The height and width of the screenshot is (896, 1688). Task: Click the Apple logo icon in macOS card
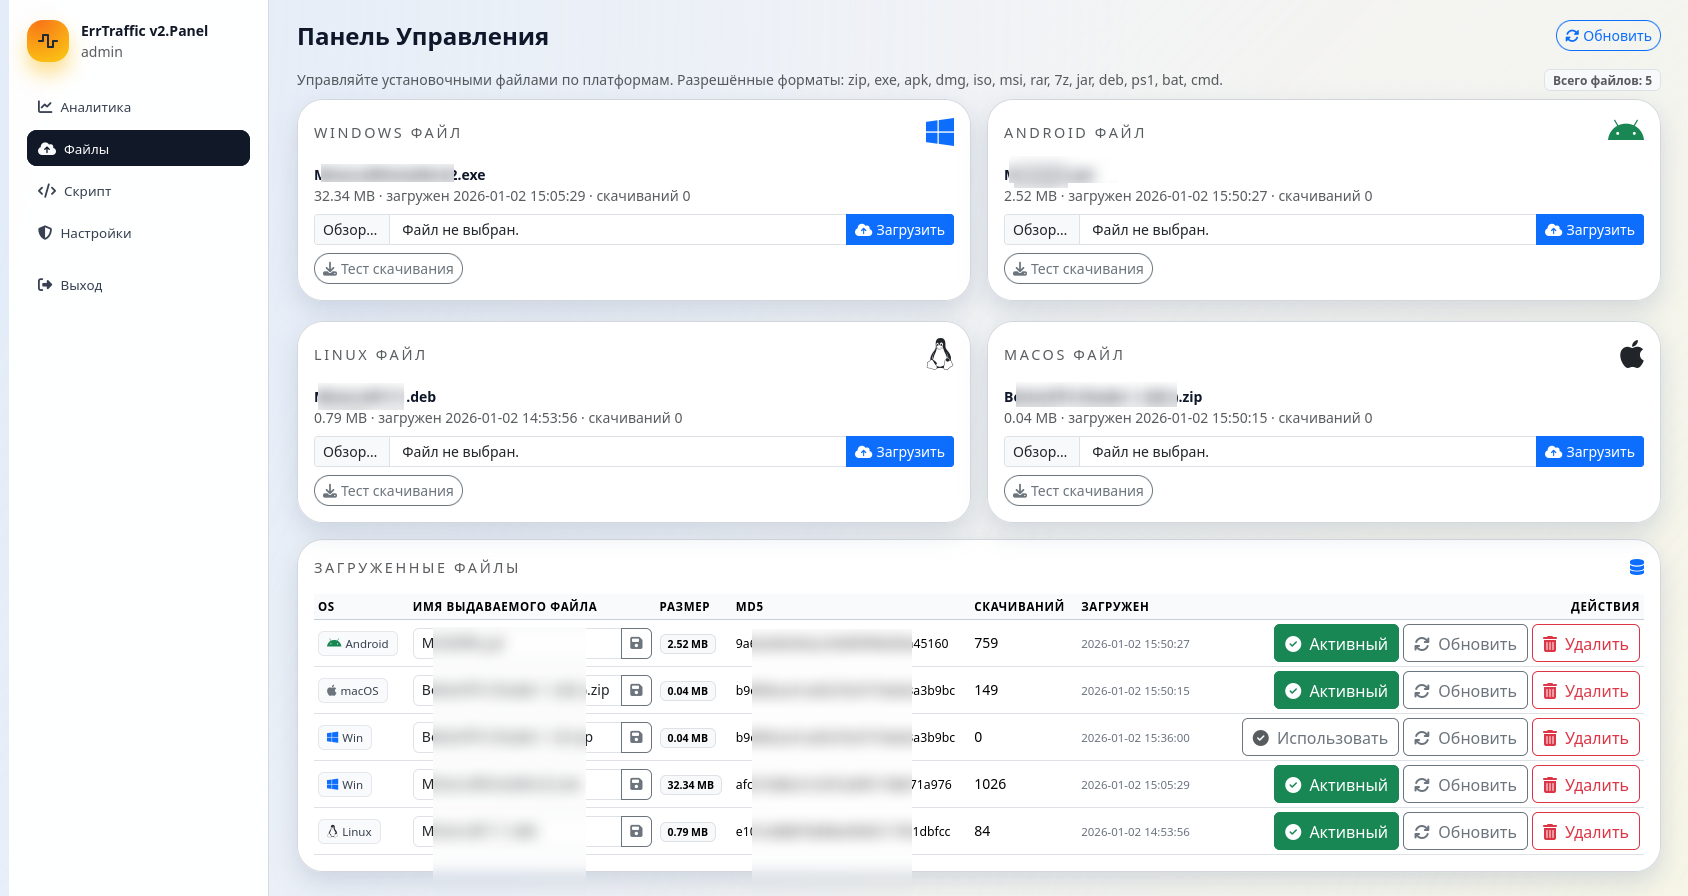[x=1632, y=354]
